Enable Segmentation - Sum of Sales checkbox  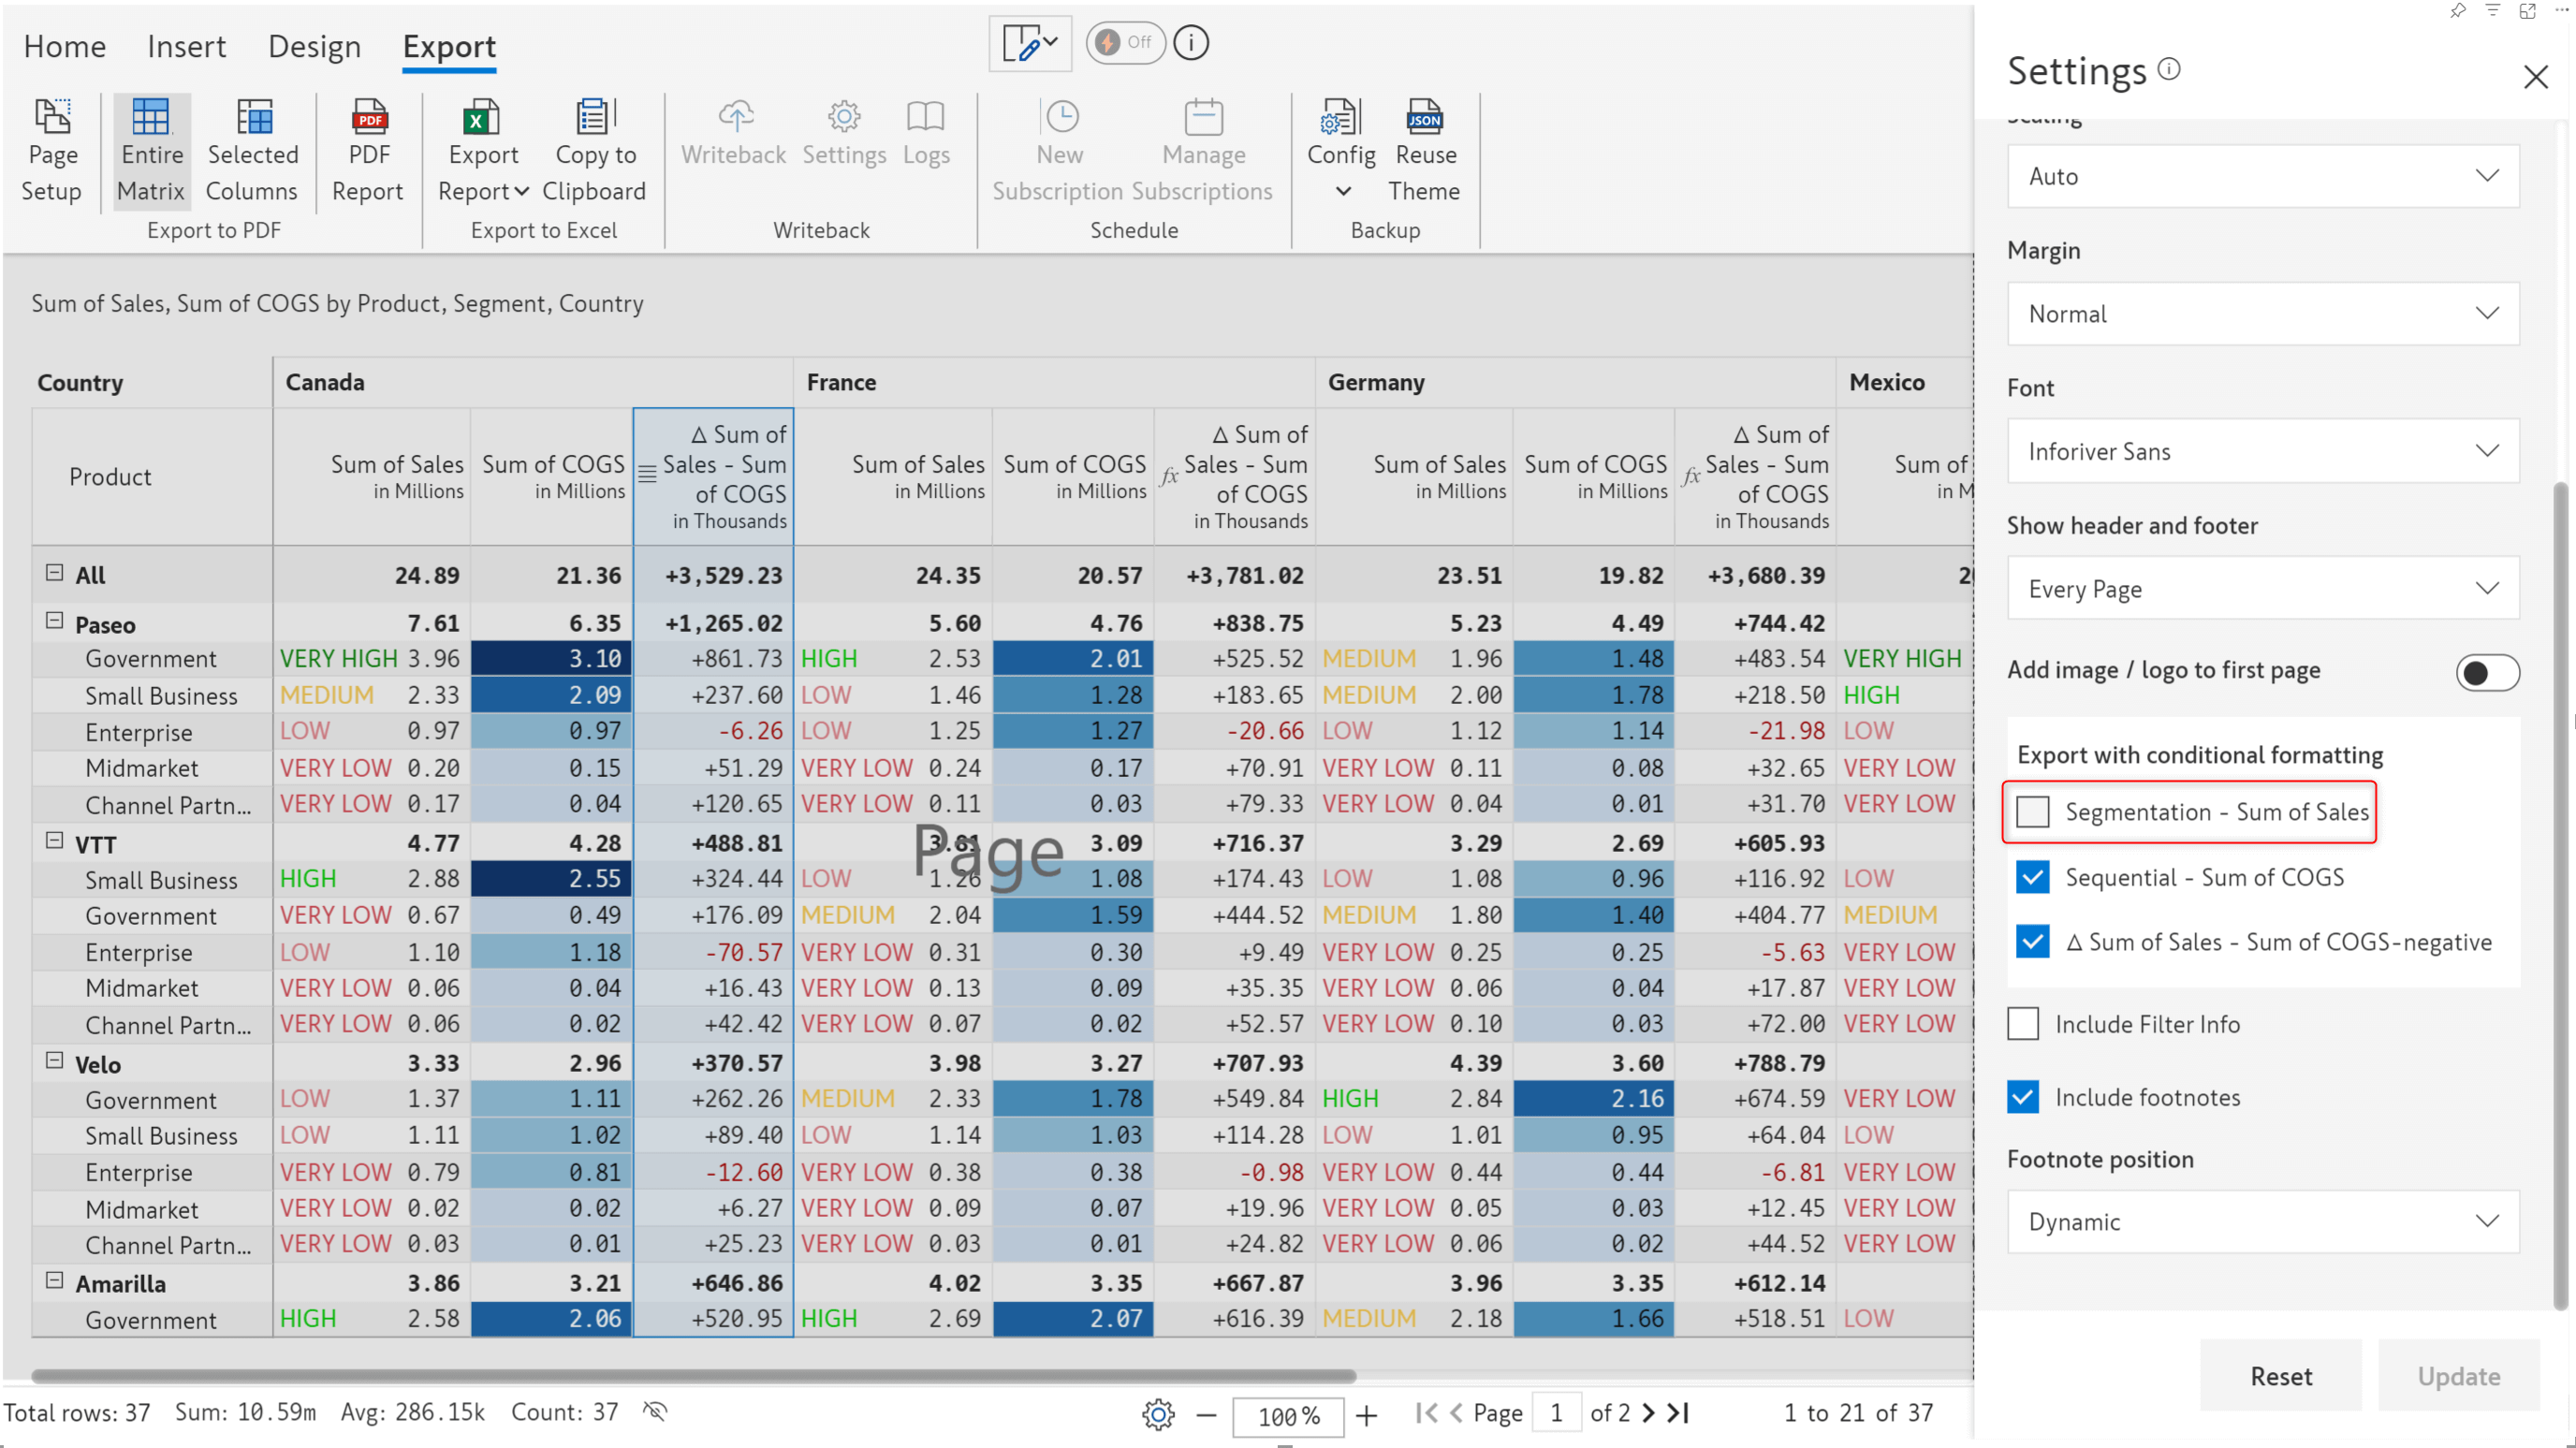[x=2029, y=811]
